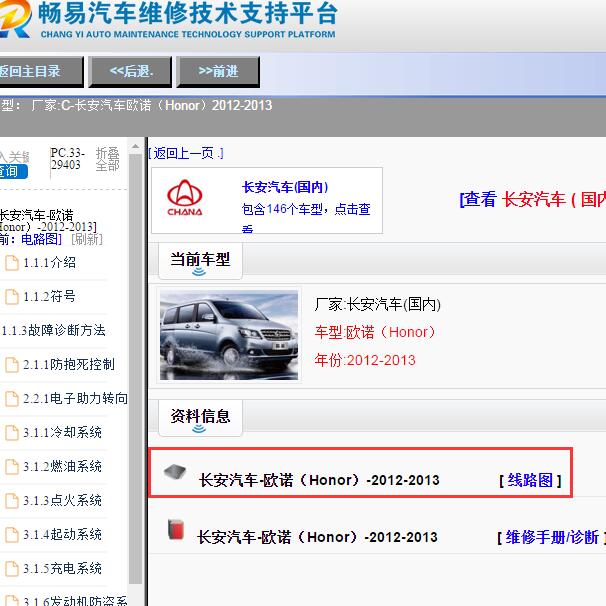Click 长安汽车-欧诺（Honor）-2012-2013 entry beside red book
This screenshot has width=606, height=606.
(x=317, y=537)
